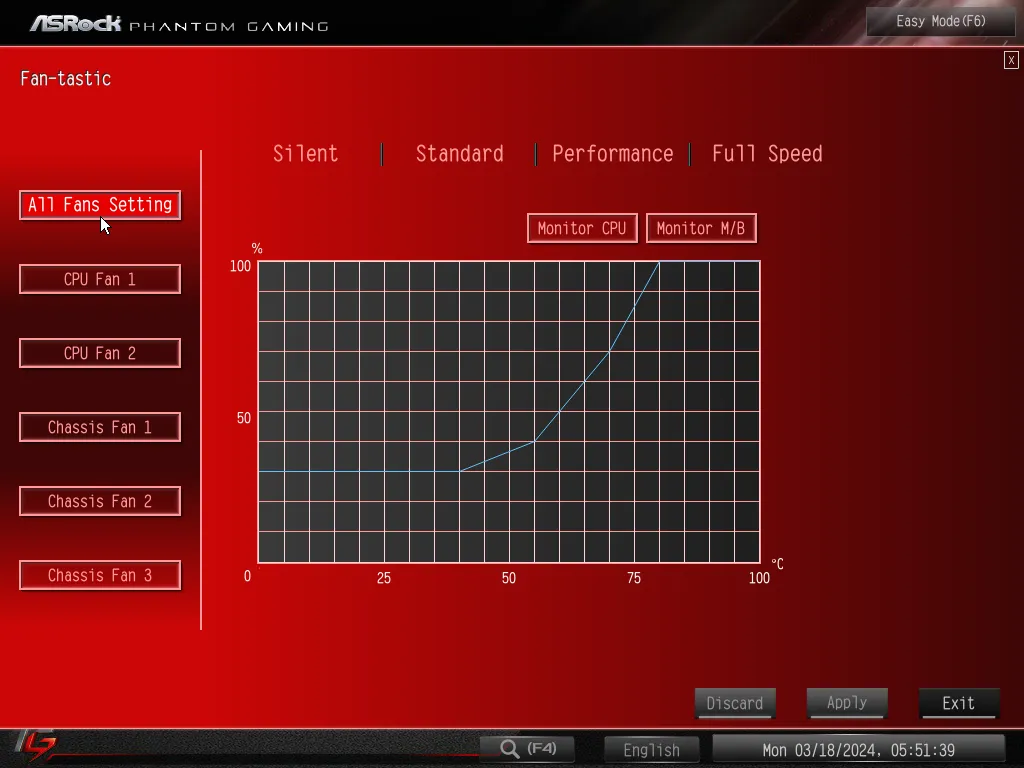Viewport: 1024px width, 768px height.
Task: Choose Chassis Fan 2
Action: 100,501
